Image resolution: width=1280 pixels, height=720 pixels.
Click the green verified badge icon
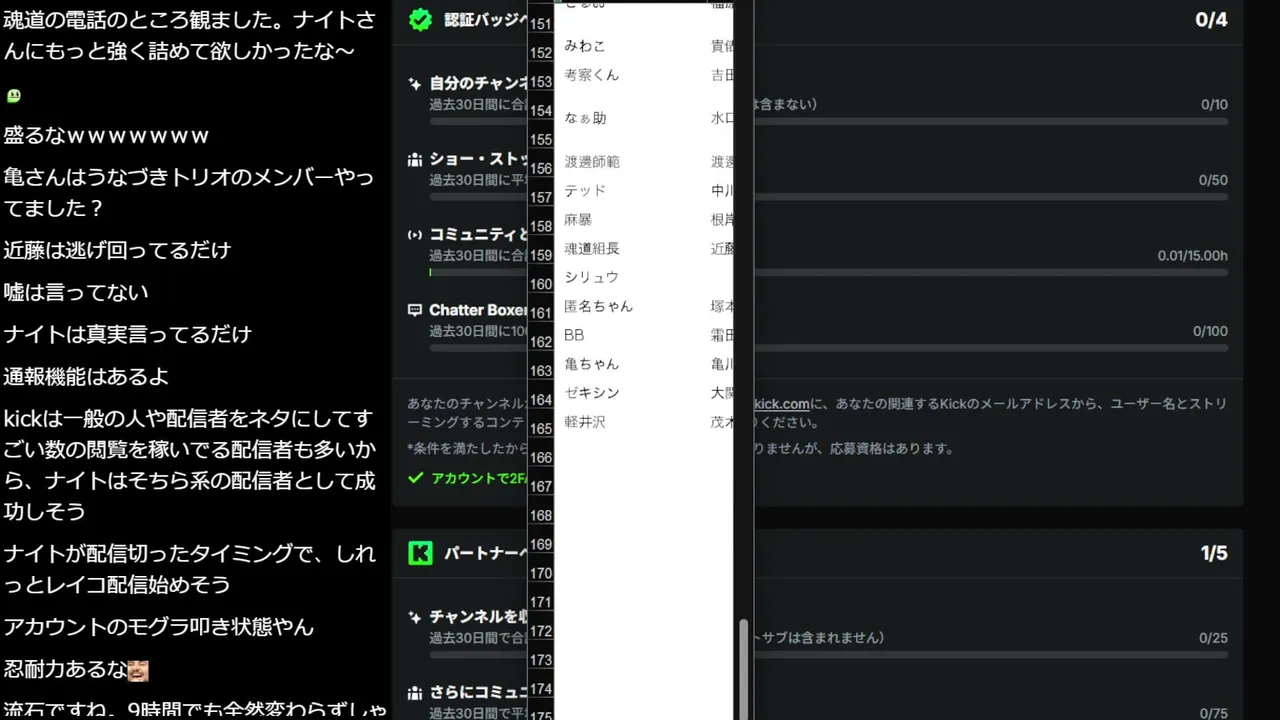421,20
